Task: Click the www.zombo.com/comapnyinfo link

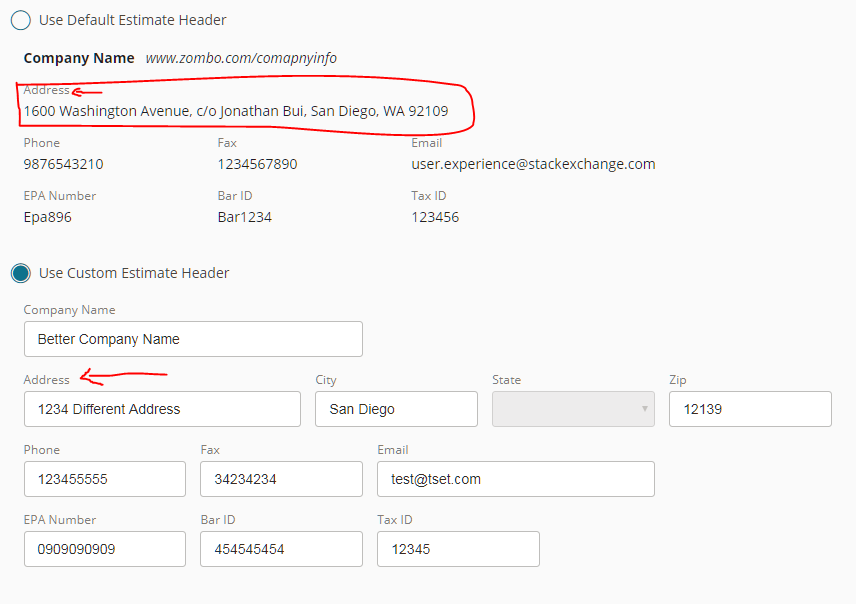Action: pyautogui.click(x=241, y=58)
